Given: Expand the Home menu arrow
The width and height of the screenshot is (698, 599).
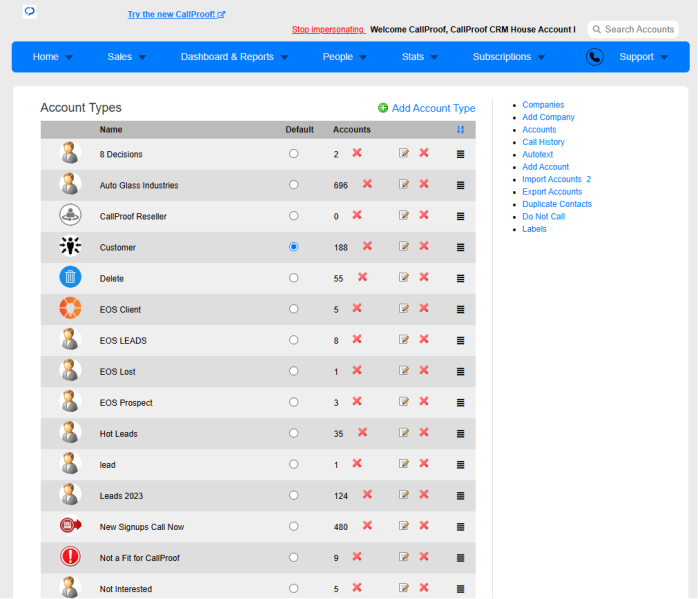Looking at the screenshot, I should 69,57.
